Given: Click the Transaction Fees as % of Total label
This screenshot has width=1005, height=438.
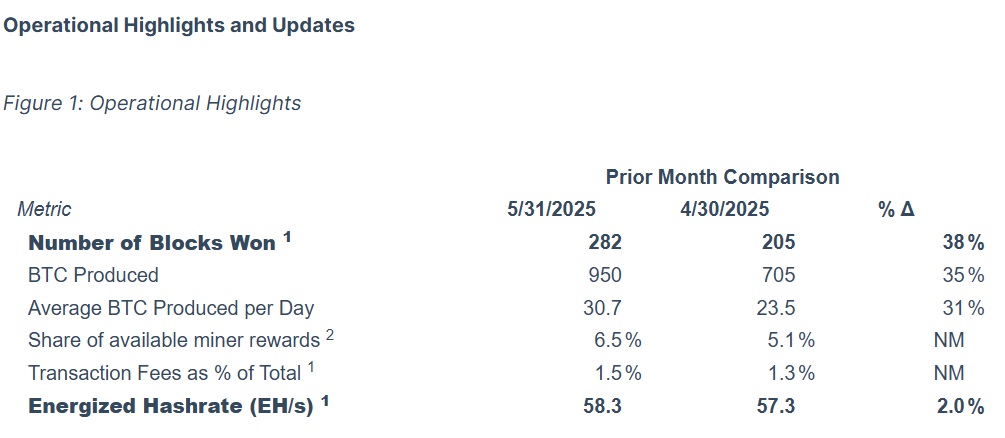Looking at the screenshot, I should pyautogui.click(x=164, y=373).
